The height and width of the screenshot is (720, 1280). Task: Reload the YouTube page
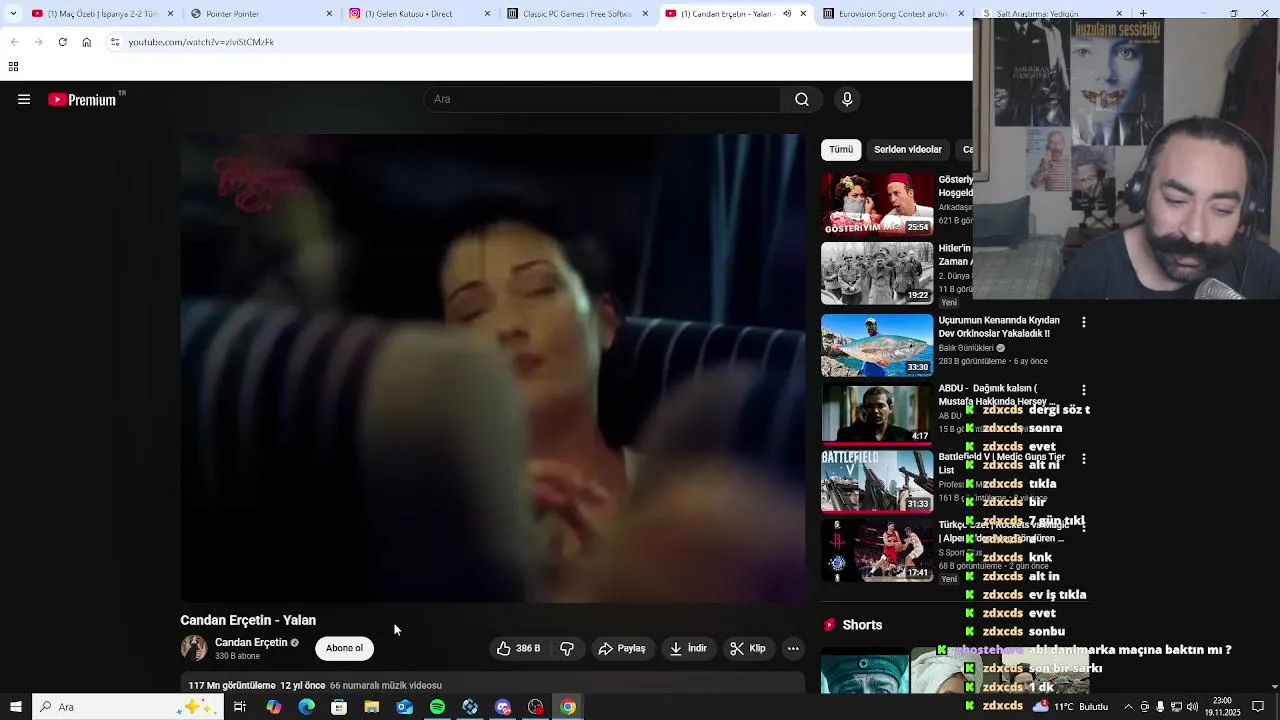click(62, 42)
